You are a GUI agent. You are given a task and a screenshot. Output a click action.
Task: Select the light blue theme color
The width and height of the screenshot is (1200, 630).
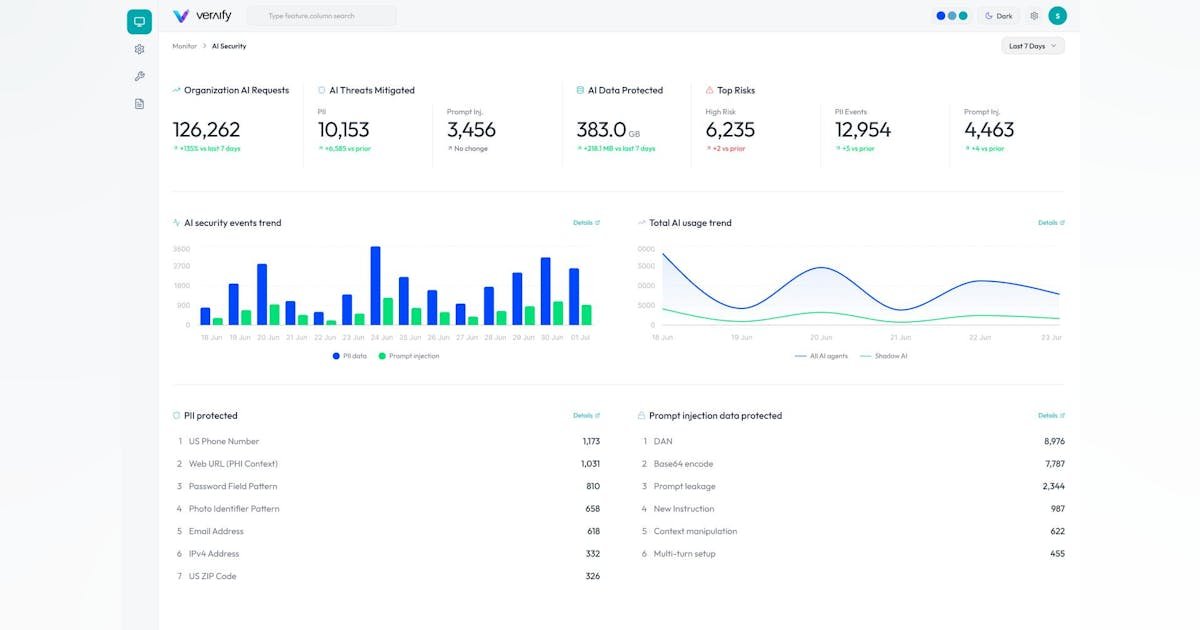coord(952,16)
